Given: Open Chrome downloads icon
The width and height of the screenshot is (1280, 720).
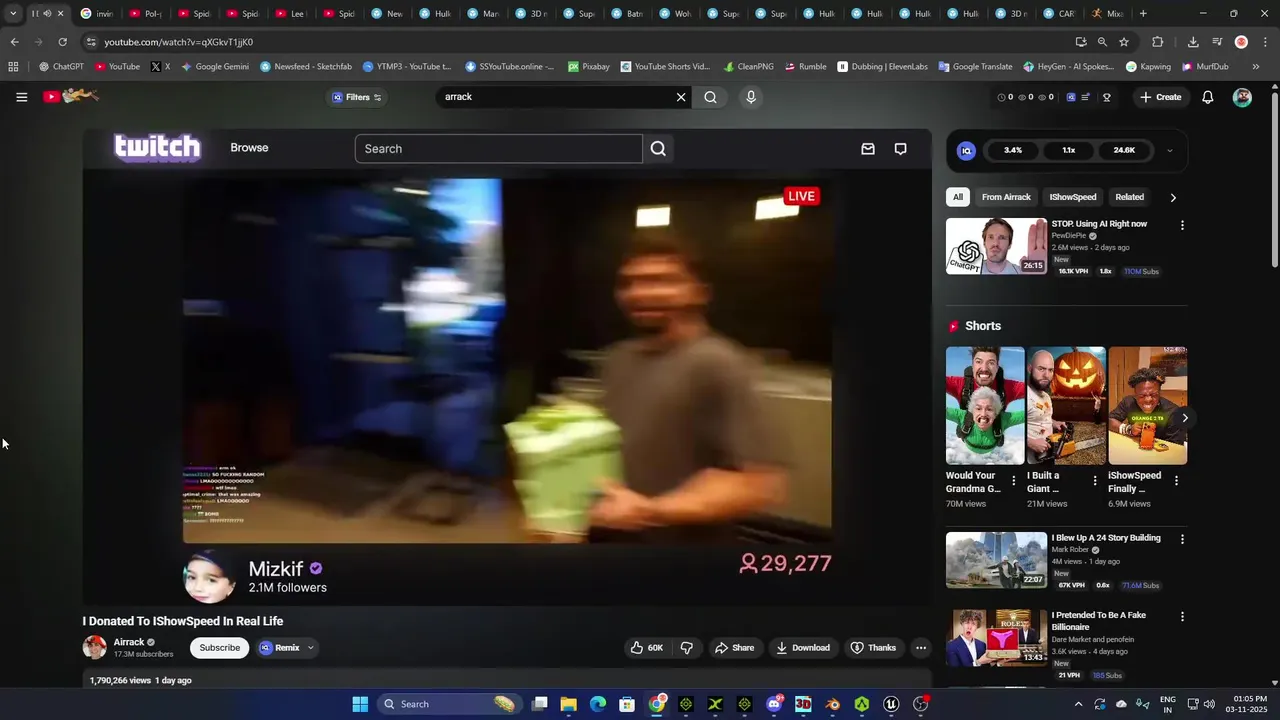Looking at the screenshot, I should pos(1193,42).
